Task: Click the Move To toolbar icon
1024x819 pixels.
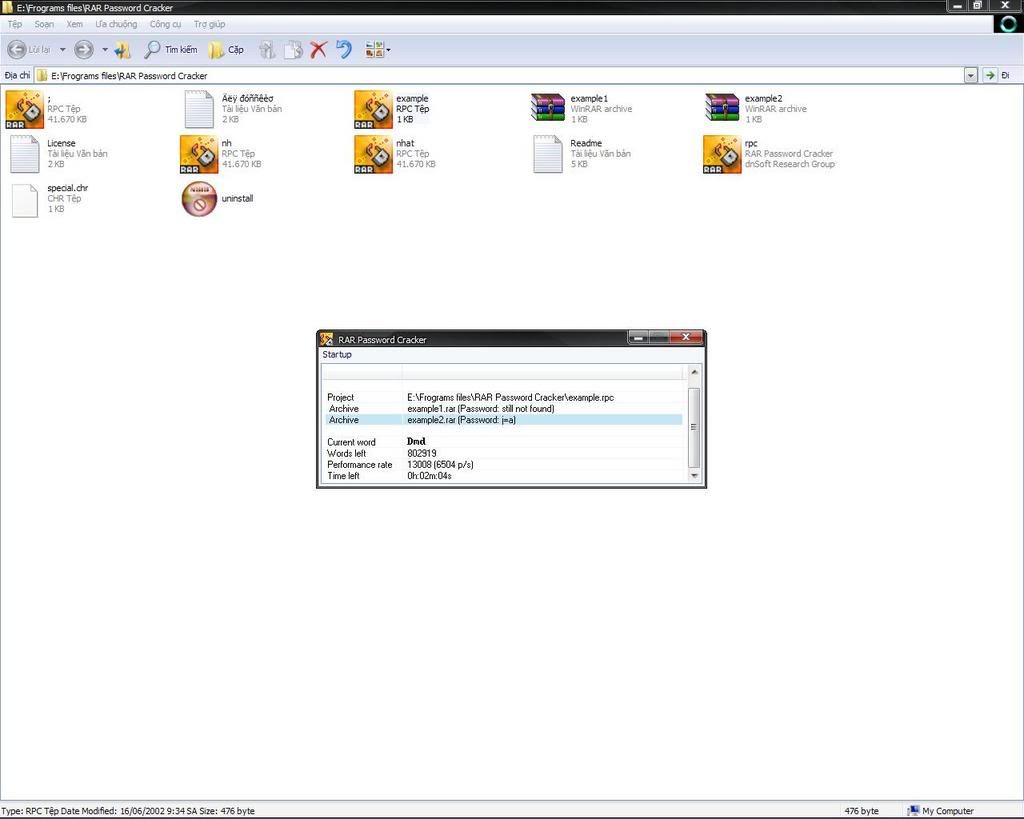Action: pos(266,50)
